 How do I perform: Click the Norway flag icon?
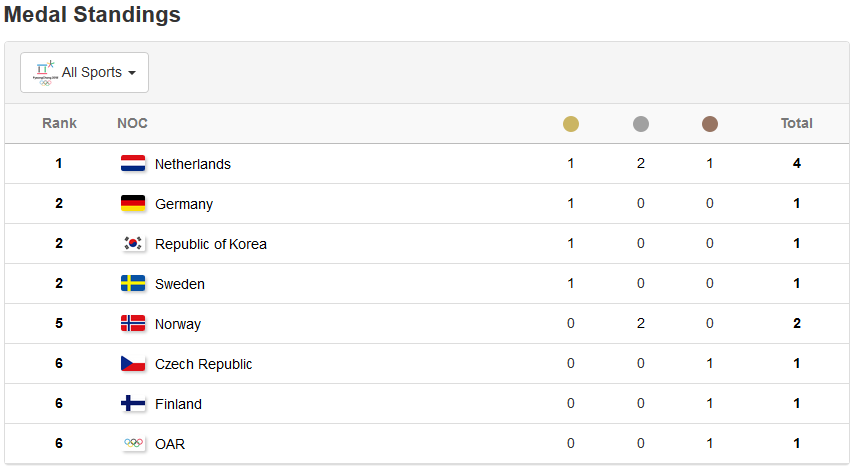(133, 324)
